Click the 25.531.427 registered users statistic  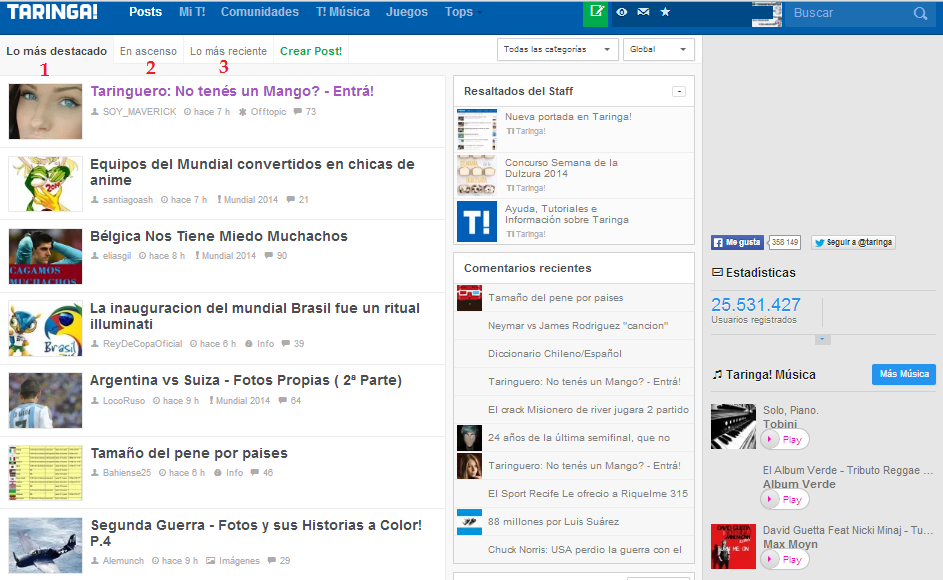755,304
